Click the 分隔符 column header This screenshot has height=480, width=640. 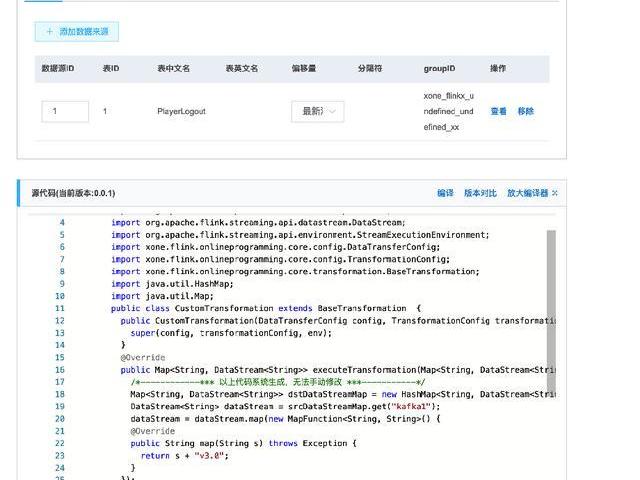[x=369, y=69]
